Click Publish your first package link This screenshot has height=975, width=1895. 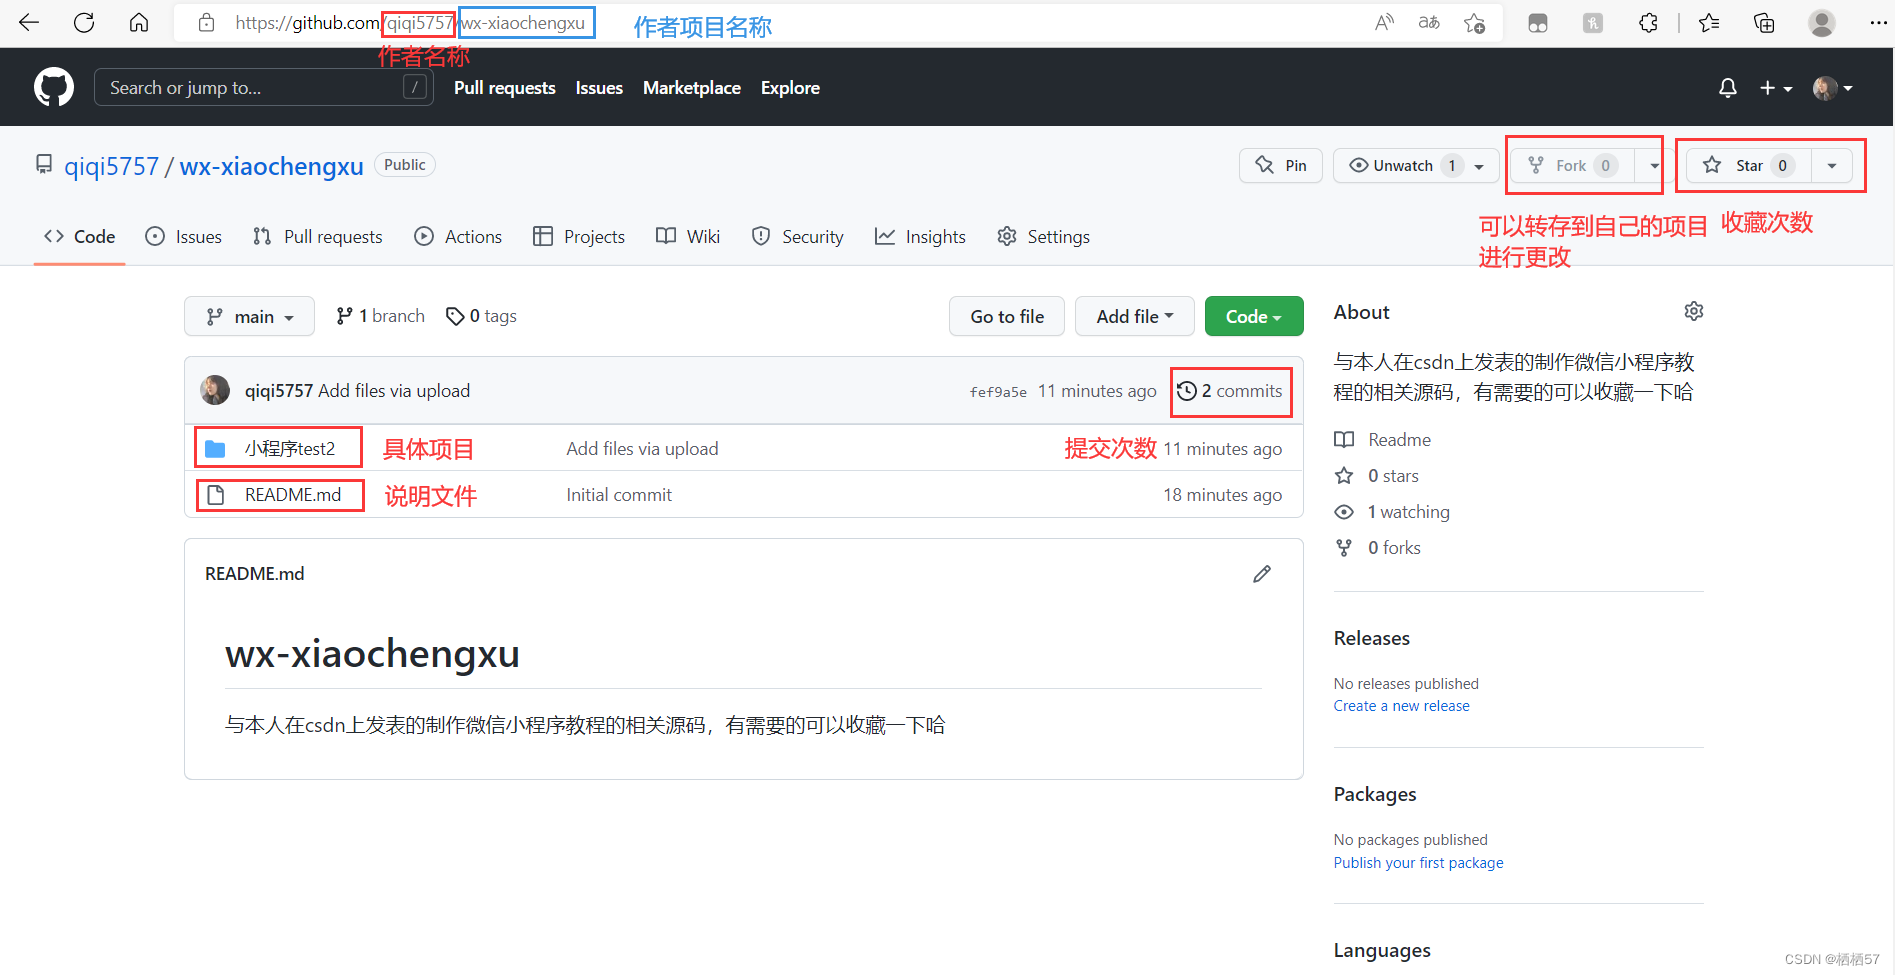pos(1418,863)
